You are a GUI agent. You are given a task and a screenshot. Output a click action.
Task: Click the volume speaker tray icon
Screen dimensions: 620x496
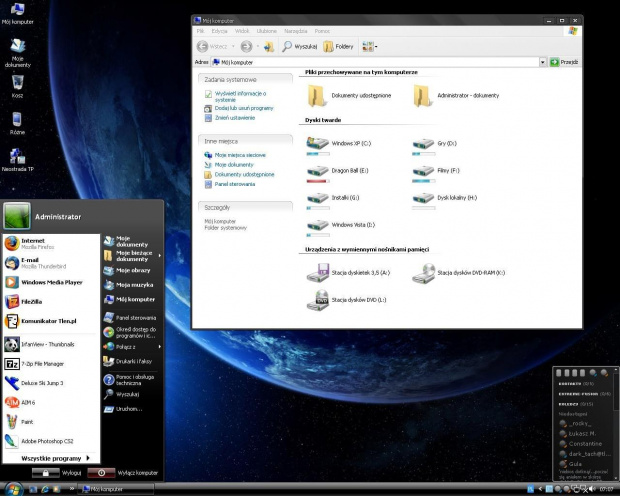click(593, 489)
